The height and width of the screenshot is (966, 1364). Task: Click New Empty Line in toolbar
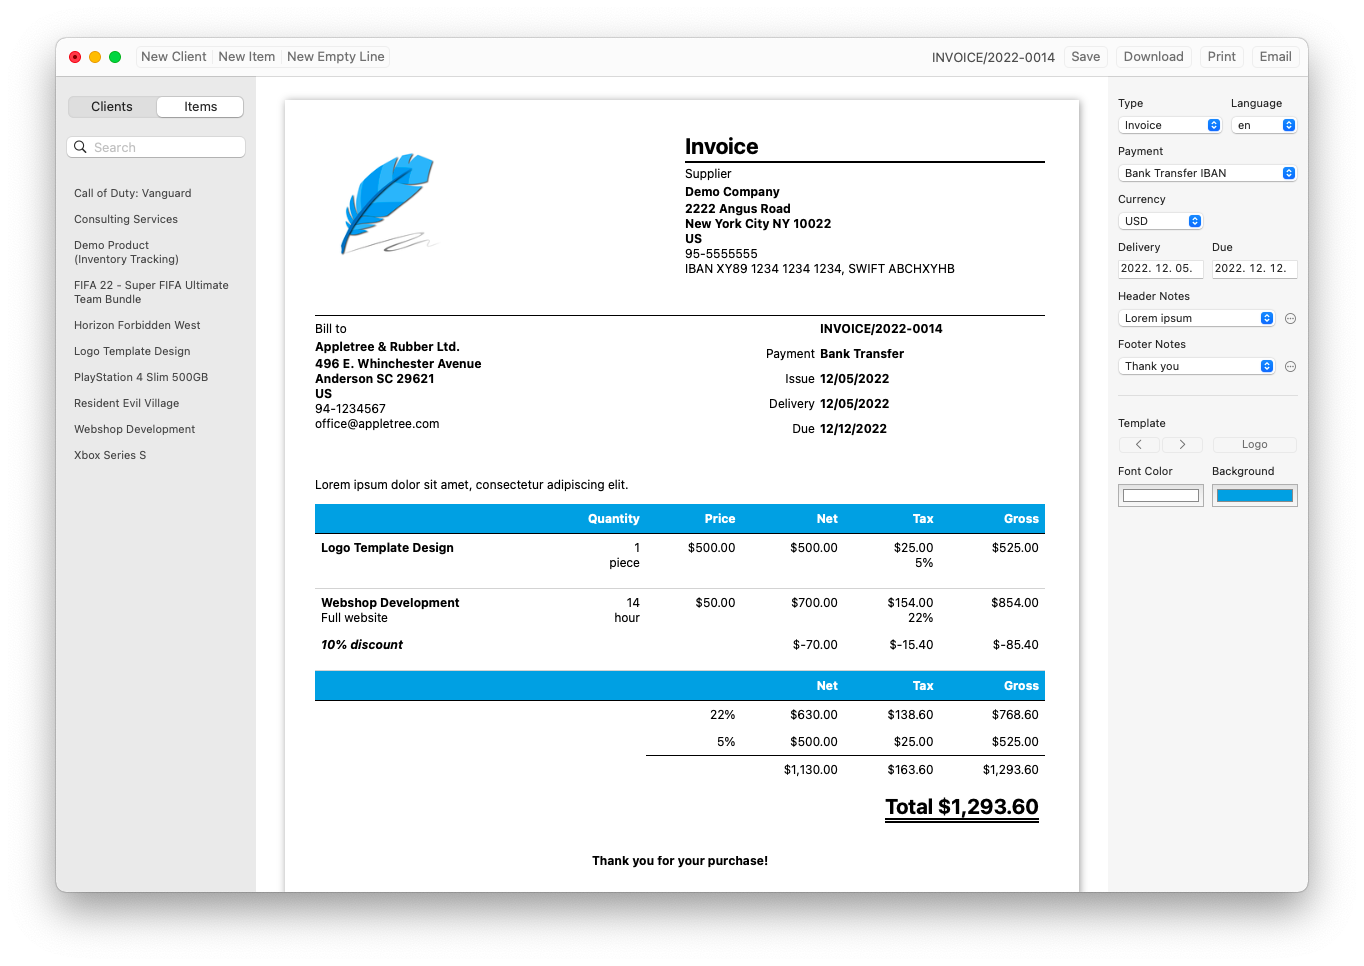(x=336, y=57)
